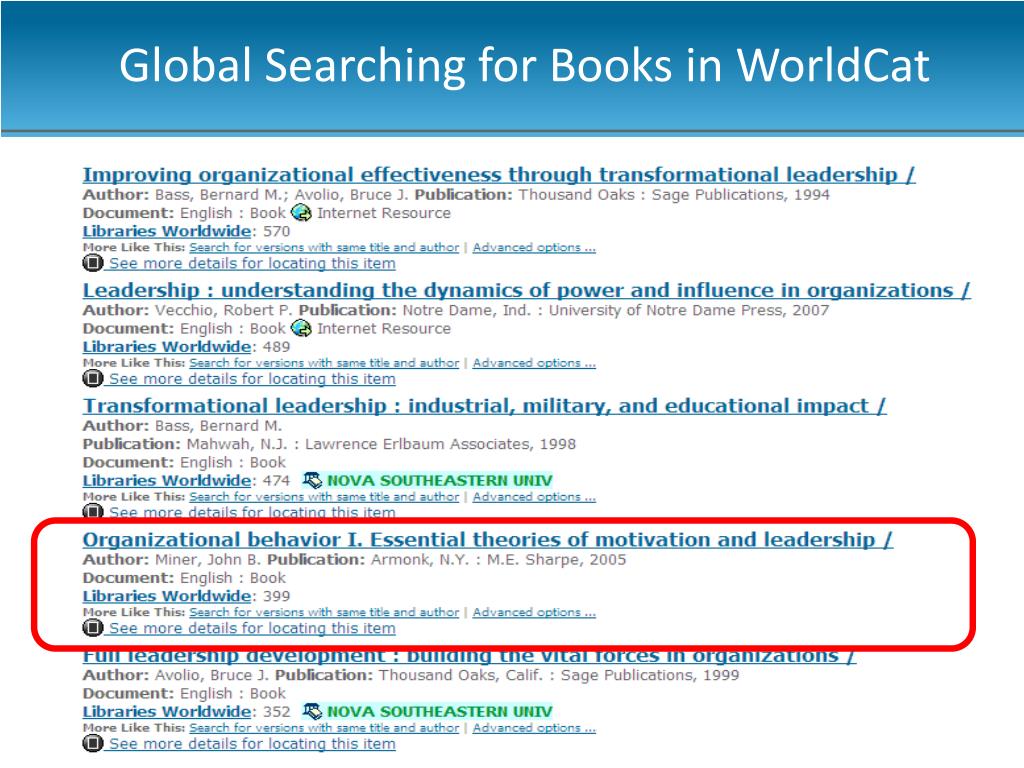1024x768 pixels.
Task: Search same title and author for Bass 1998 book
Action: click(325, 498)
